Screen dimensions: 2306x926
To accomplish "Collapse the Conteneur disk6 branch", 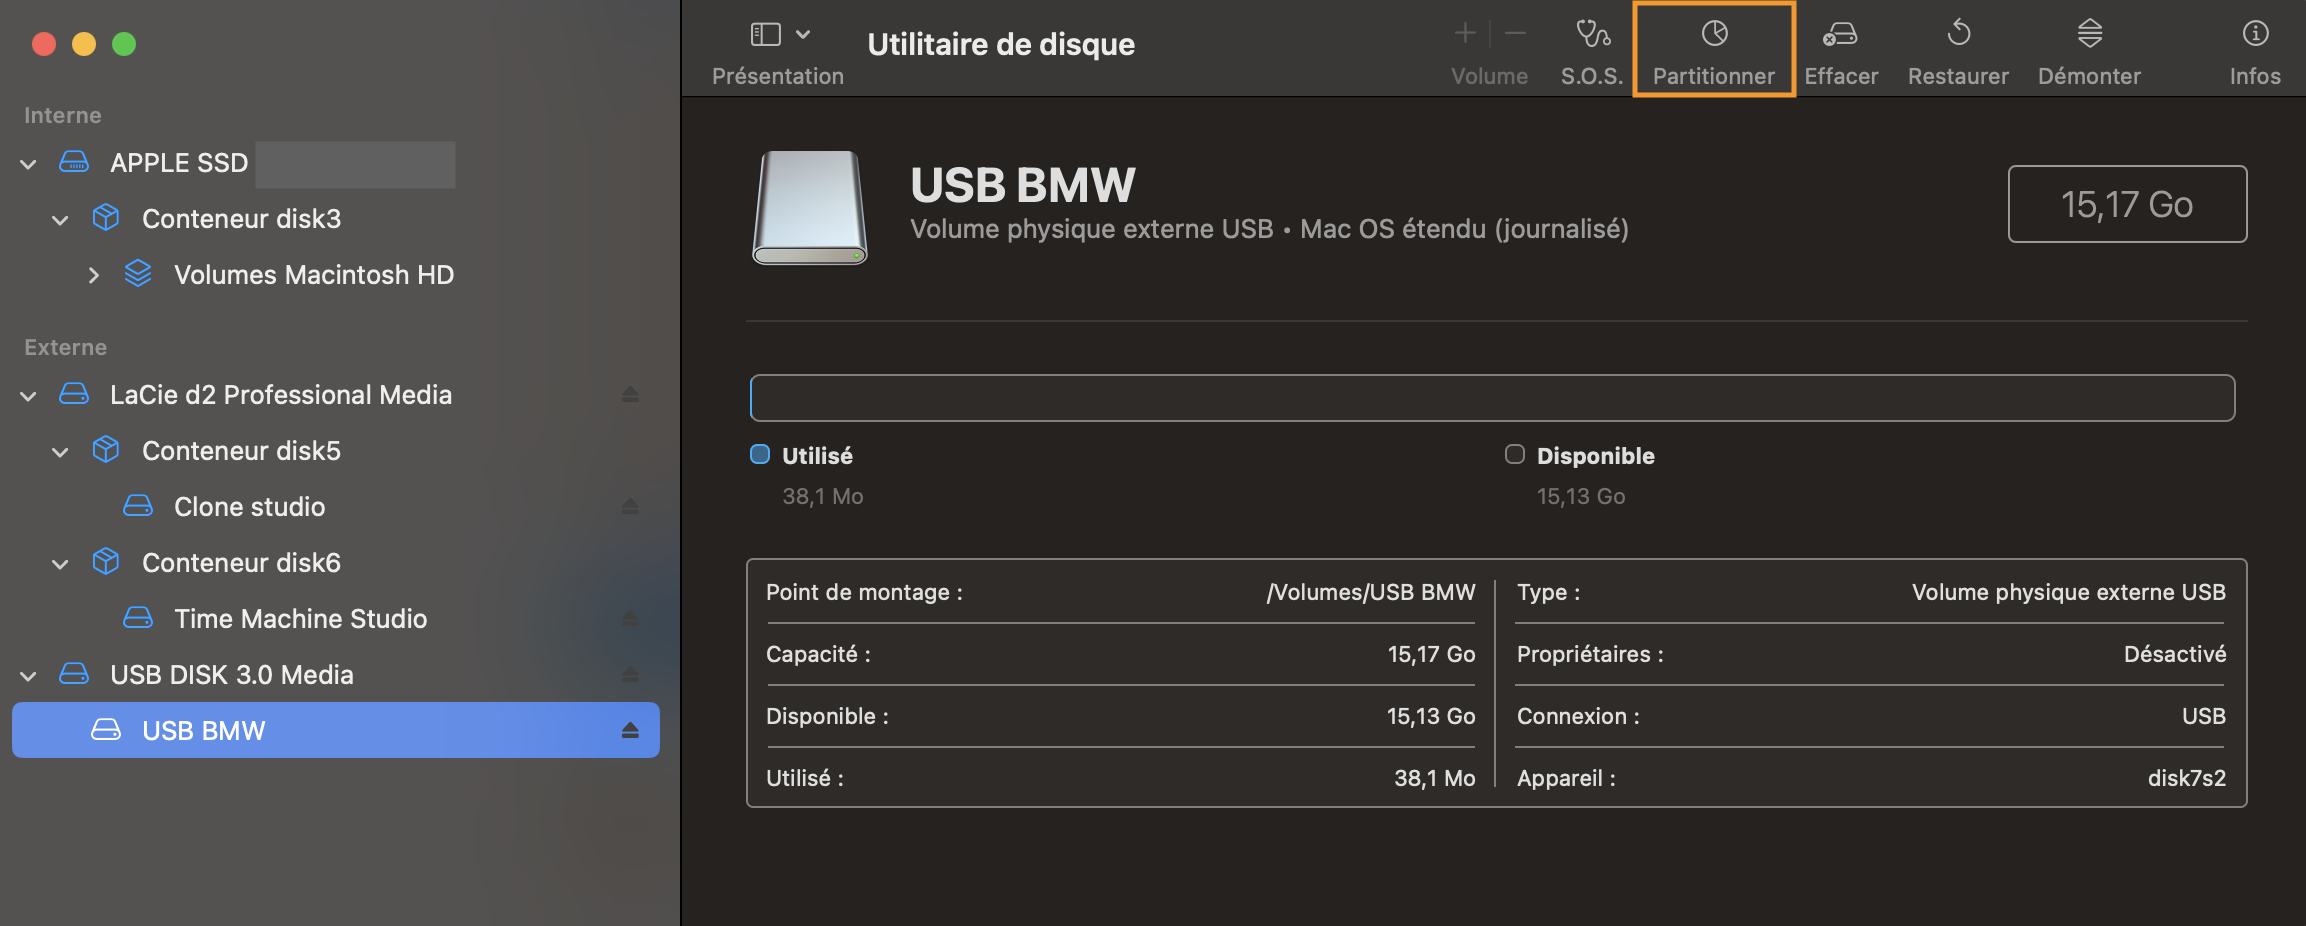I will point(60,564).
